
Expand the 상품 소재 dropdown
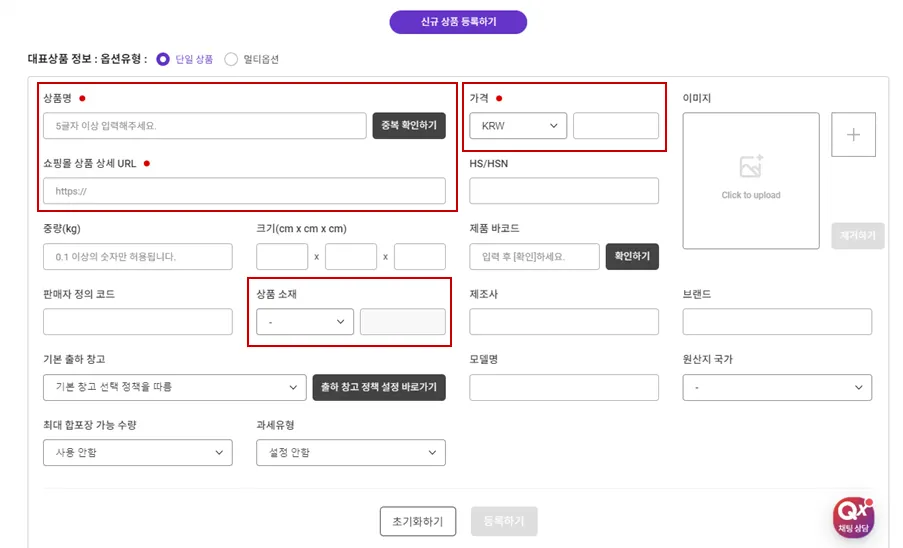[x=305, y=321]
